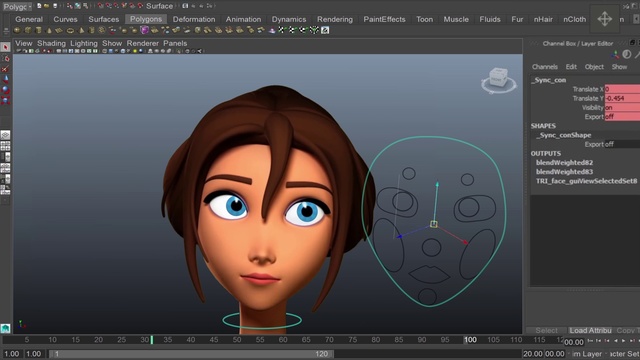This screenshot has width=640, height=360.
Task: Click the New Scene icon
Action: (39, 6)
